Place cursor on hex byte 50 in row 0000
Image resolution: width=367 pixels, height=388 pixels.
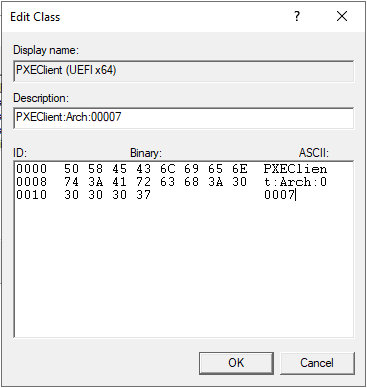[x=71, y=169]
